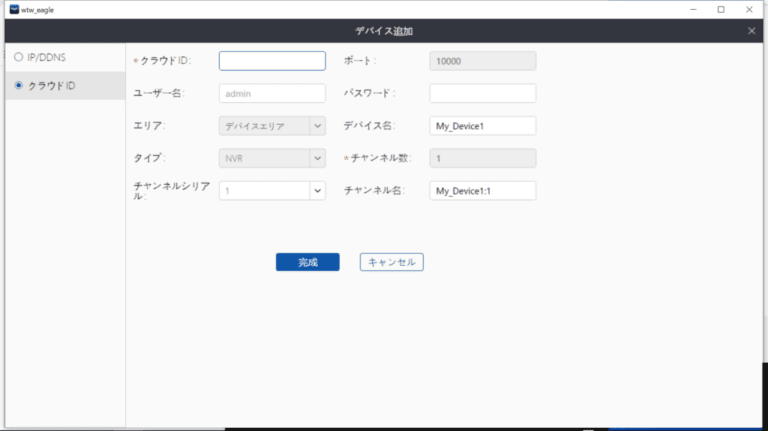Expand the チャンネルシリアル dropdown
The width and height of the screenshot is (768, 431).
(317, 190)
